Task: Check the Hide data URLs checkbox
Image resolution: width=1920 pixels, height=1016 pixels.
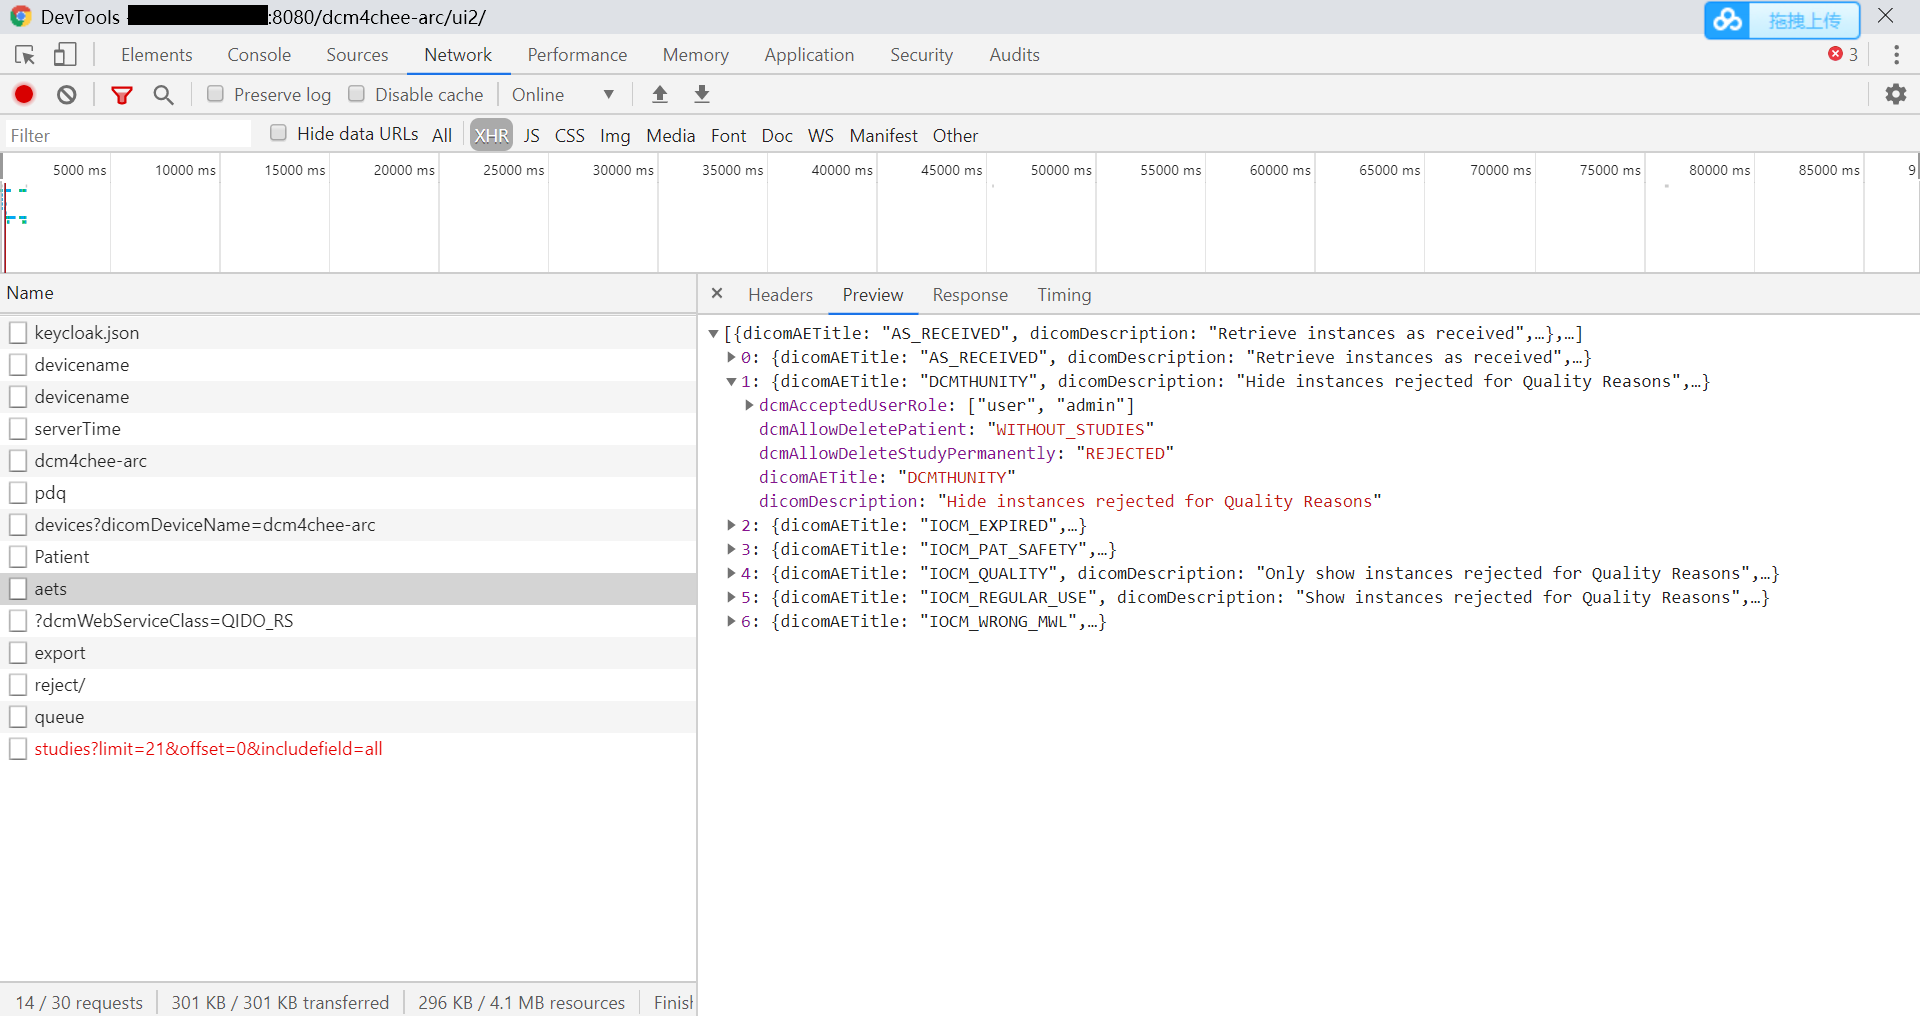Action: 278,131
